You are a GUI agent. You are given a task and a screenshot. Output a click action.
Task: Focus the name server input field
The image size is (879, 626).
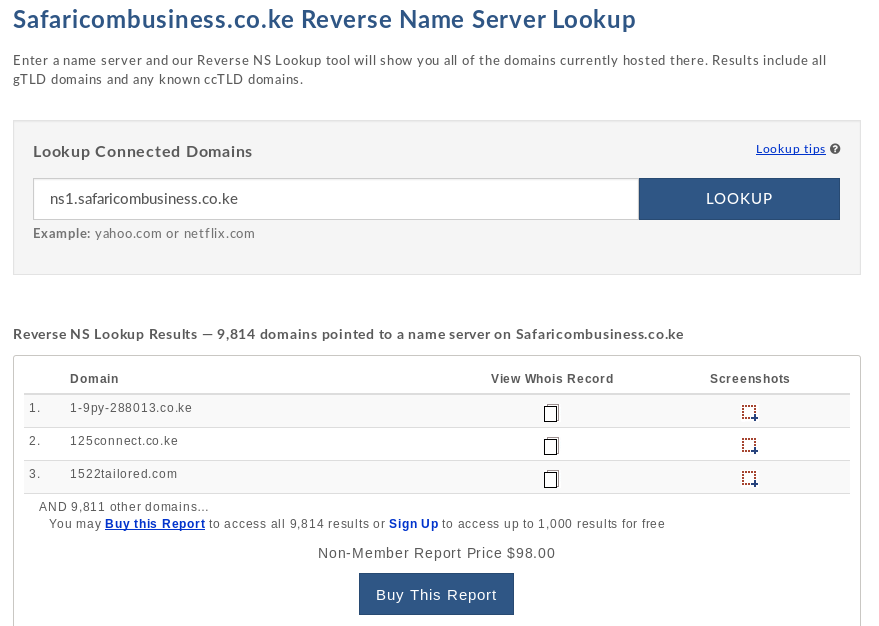pos(336,199)
